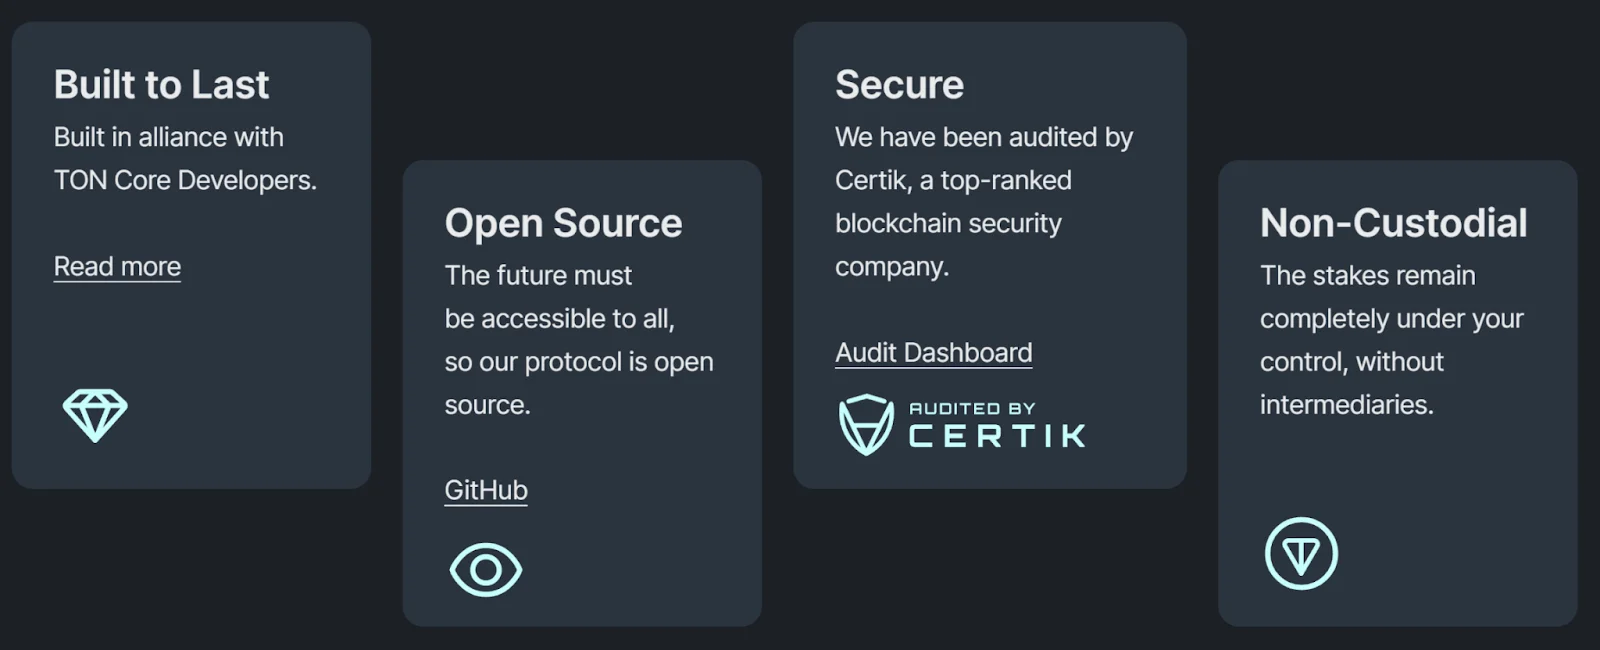Image resolution: width=1600 pixels, height=650 pixels.
Task: Open the Read more link
Action: coord(117,267)
